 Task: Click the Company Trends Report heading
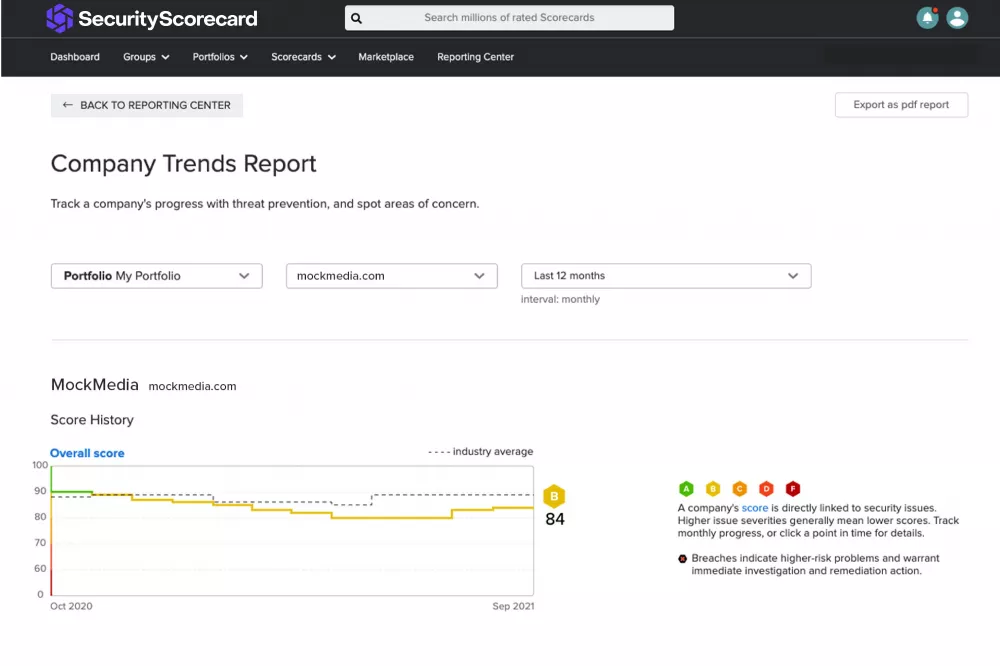coord(184,164)
